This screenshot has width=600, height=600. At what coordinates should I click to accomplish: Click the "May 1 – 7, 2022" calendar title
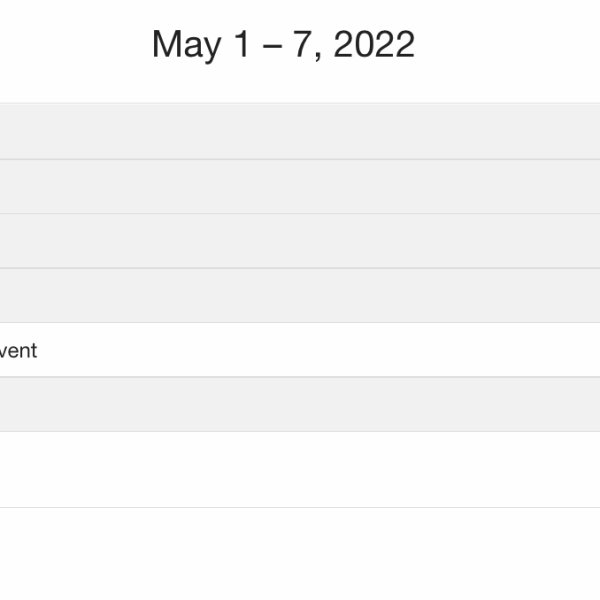[283, 45]
